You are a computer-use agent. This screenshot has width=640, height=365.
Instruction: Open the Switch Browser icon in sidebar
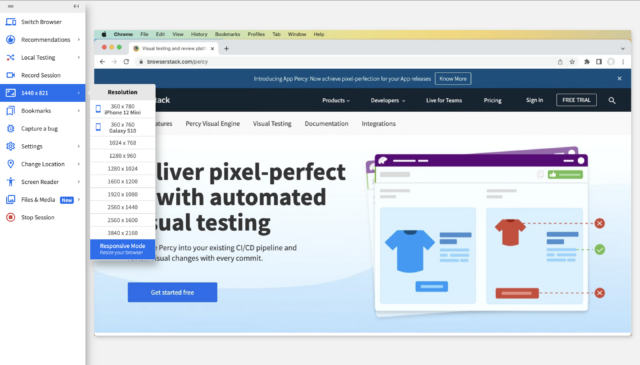tap(11, 22)
